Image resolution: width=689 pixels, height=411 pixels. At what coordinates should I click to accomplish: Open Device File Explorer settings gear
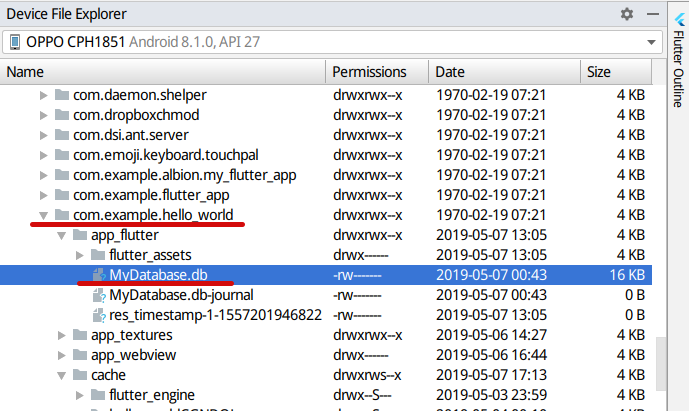(627, 14)
